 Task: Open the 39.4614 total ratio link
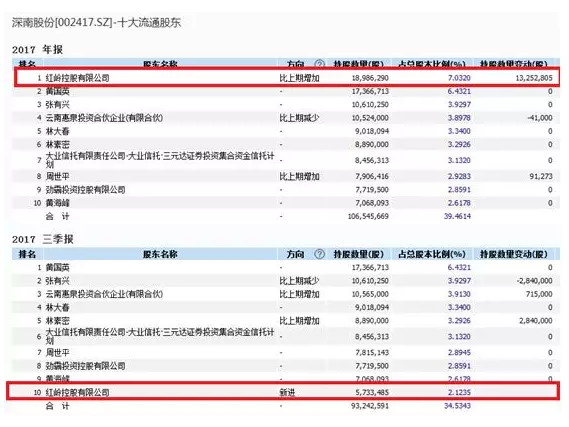(457, 216)
